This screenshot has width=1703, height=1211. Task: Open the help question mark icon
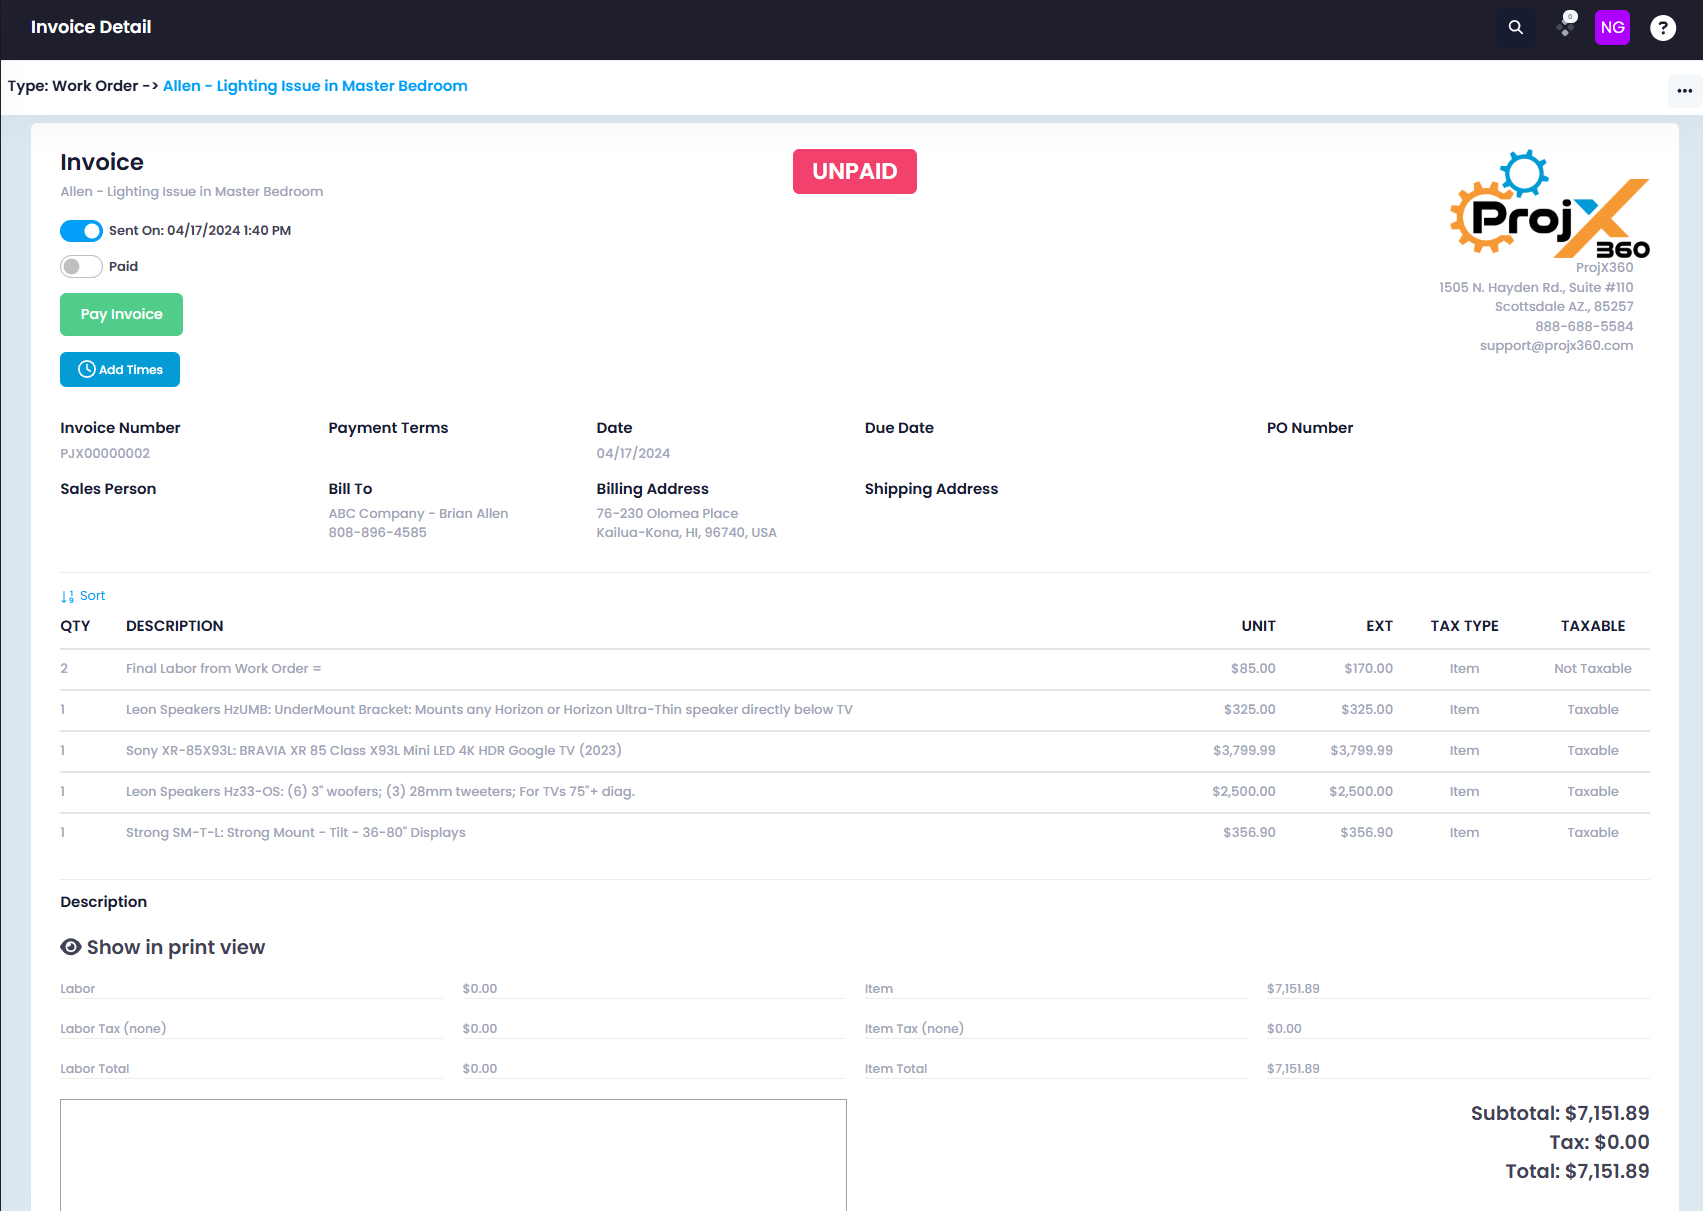[x=1662, y=28]
